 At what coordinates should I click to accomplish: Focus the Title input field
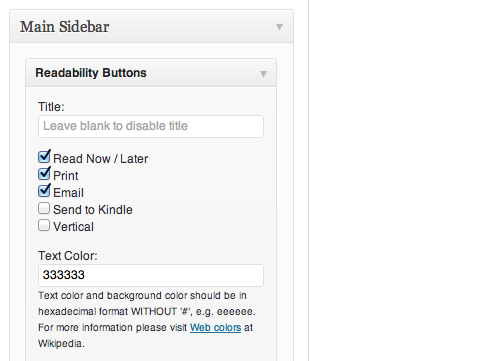[x=151, y=126]
